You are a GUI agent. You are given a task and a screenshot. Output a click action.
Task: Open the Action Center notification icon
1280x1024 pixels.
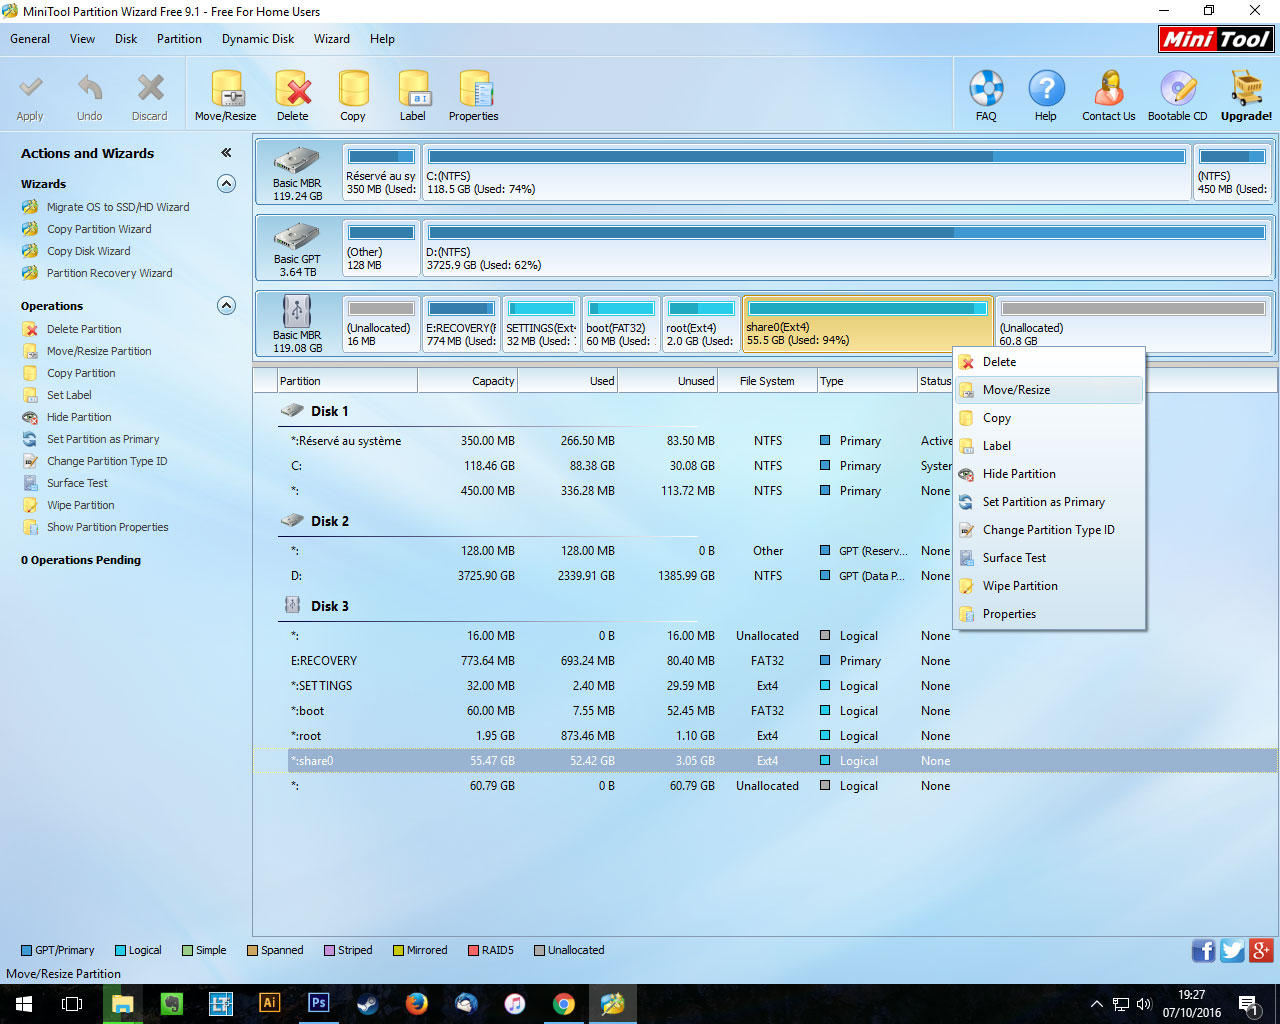pyautogui.click(x=1248, y=1003)
